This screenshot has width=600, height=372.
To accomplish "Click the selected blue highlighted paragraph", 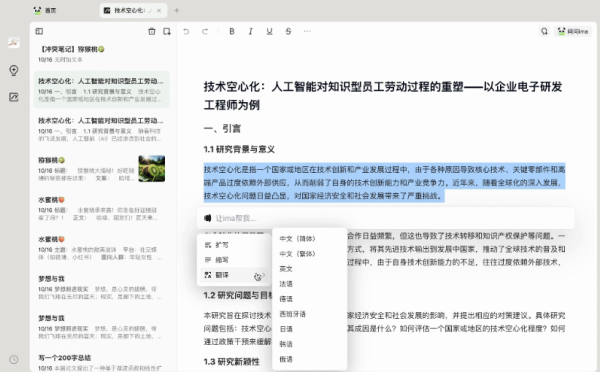I will [x=384, y=183].
